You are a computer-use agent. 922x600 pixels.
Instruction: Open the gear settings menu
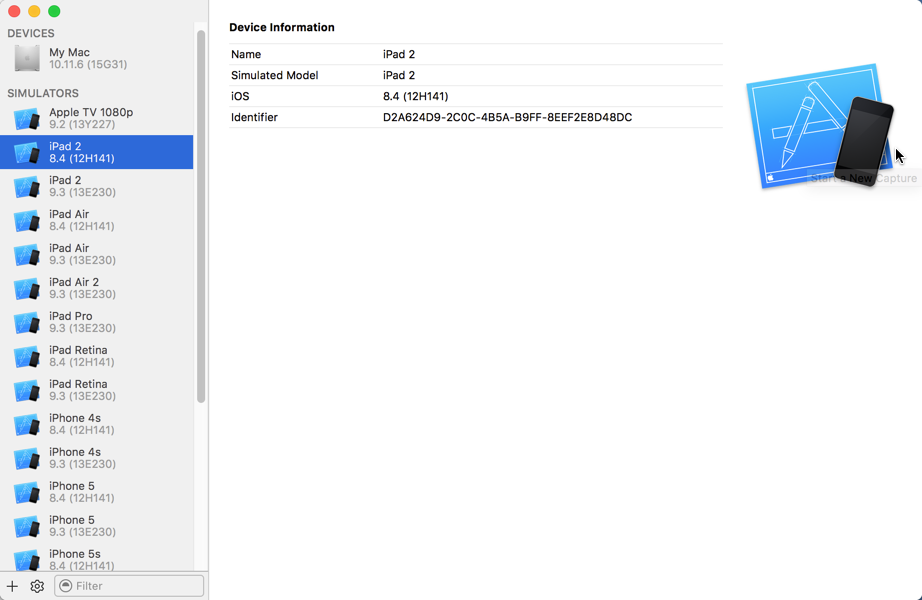click(x=37, y=586)
